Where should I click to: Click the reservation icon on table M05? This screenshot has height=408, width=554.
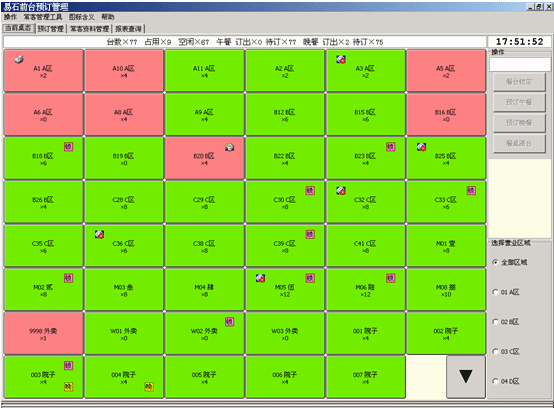click(x=260, y=278)
